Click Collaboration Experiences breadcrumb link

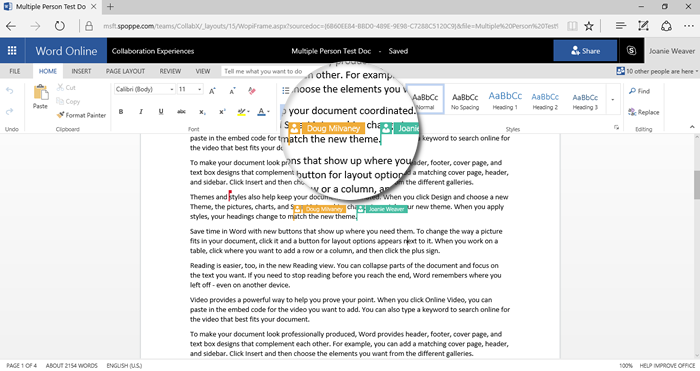[x=153, y=51]
